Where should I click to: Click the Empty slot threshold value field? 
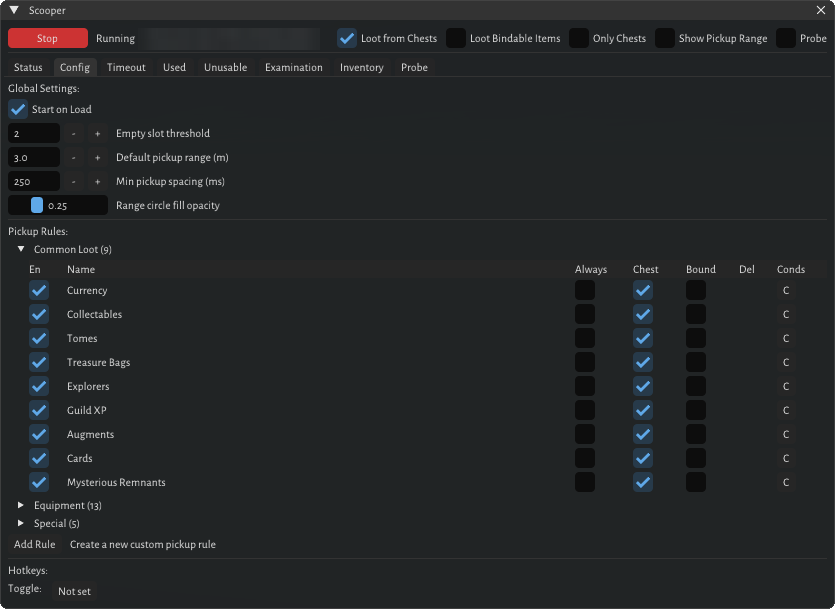pos(34,133)
